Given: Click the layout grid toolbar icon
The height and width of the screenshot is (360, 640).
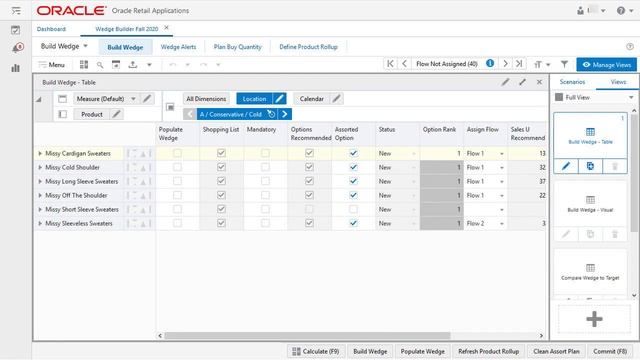Looking at the screenshot, I should tap(84, 64).
